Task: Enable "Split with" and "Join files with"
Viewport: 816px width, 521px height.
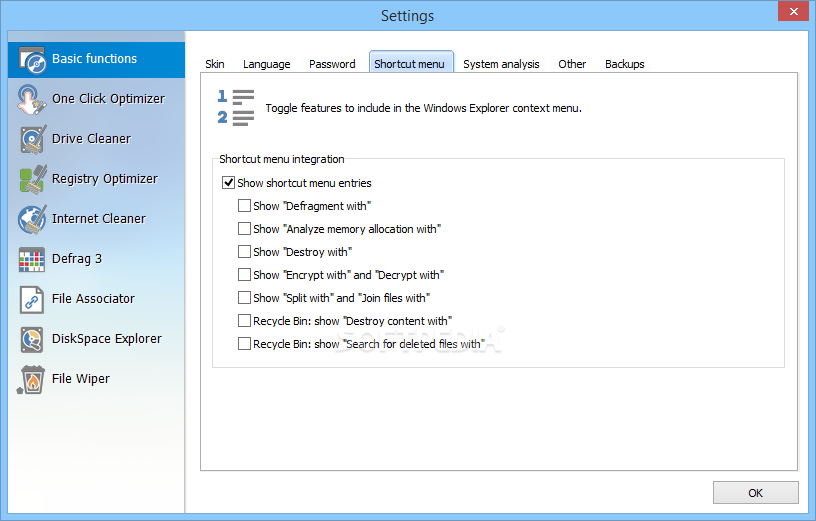Action: point(244,298)
